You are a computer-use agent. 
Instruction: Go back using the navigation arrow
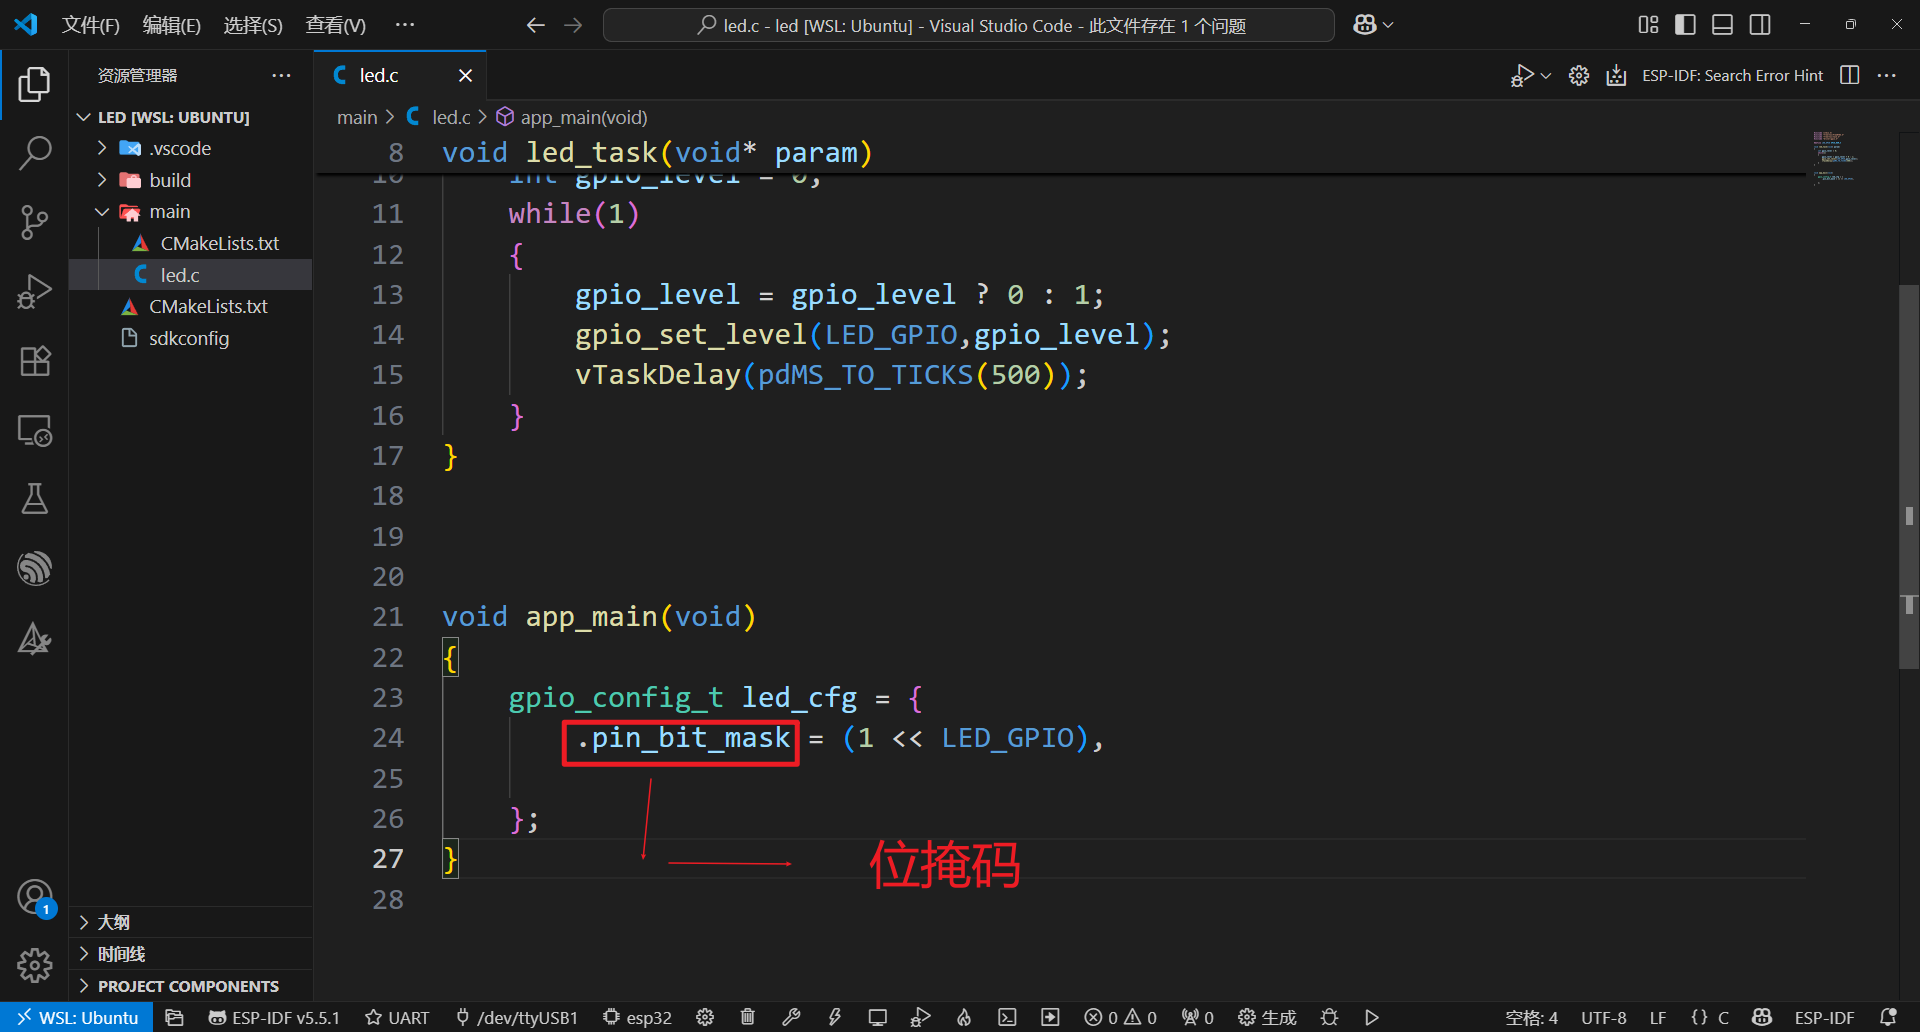(x=535, y=25)
